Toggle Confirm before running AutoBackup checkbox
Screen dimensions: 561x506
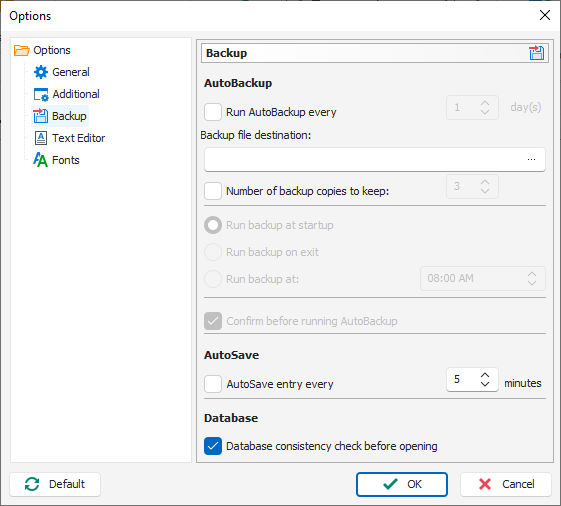tap(213, 321)
